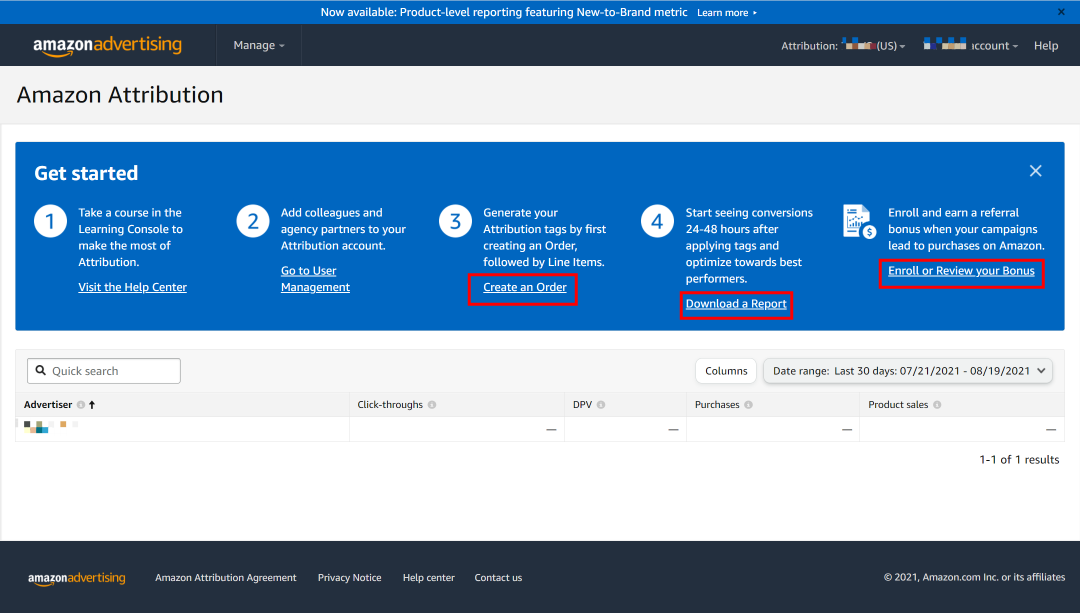
Task: Click the Contact us footer link
Action: coord(498,578)
